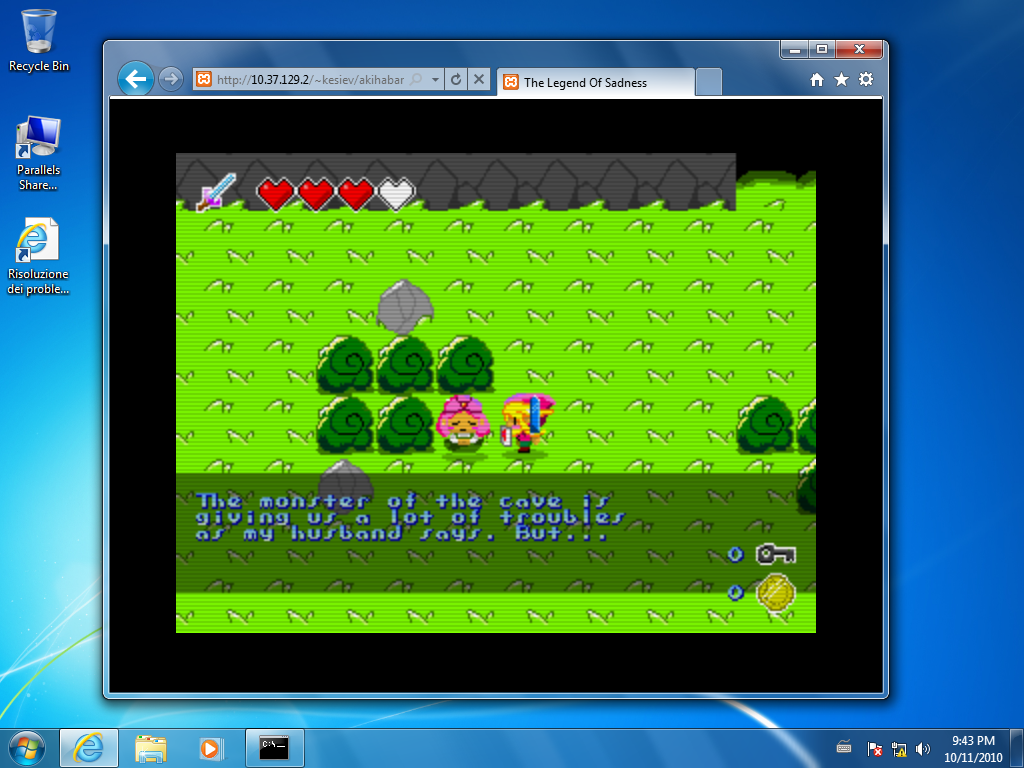This screenshot has height=768, width=1024.
Task: Click the hero character holding blue sword
Action: 526,423
